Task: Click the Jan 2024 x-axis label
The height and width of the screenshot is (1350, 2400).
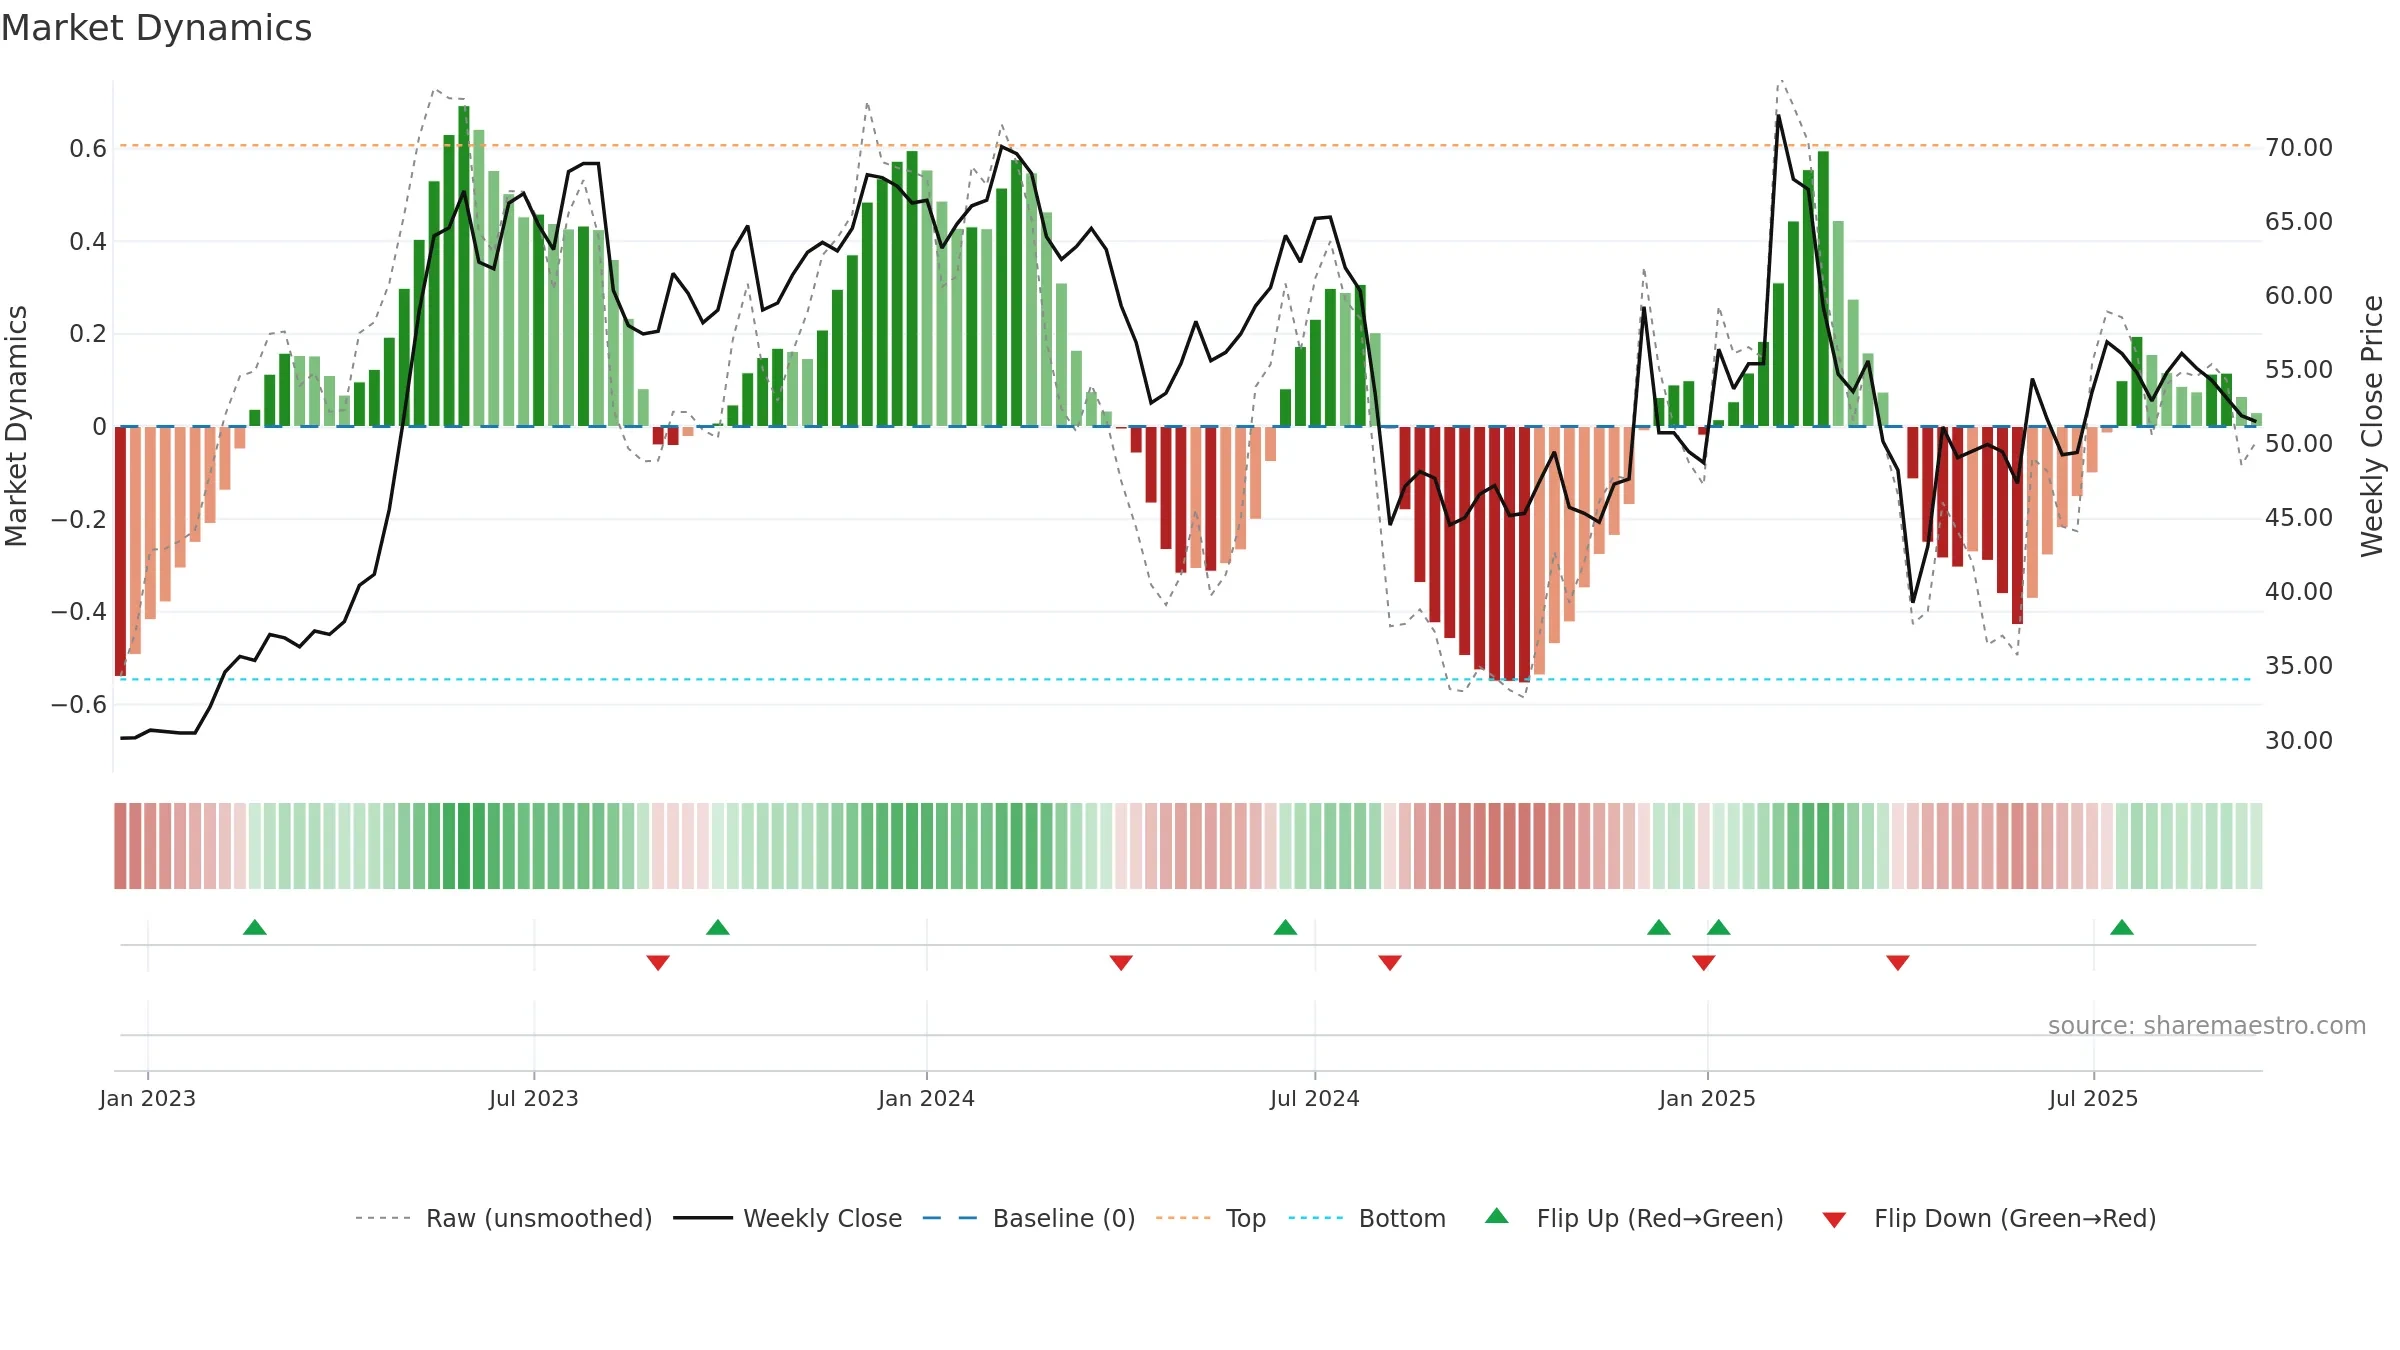Action: (x=927, y=1098)
